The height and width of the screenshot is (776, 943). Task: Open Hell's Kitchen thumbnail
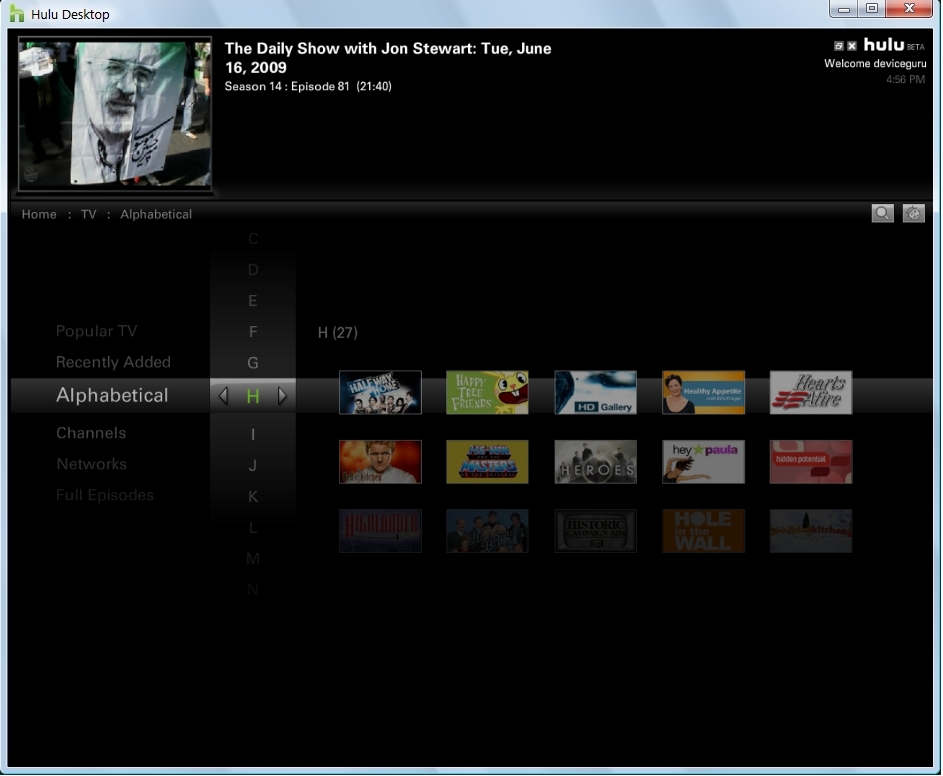pos(380,462)
